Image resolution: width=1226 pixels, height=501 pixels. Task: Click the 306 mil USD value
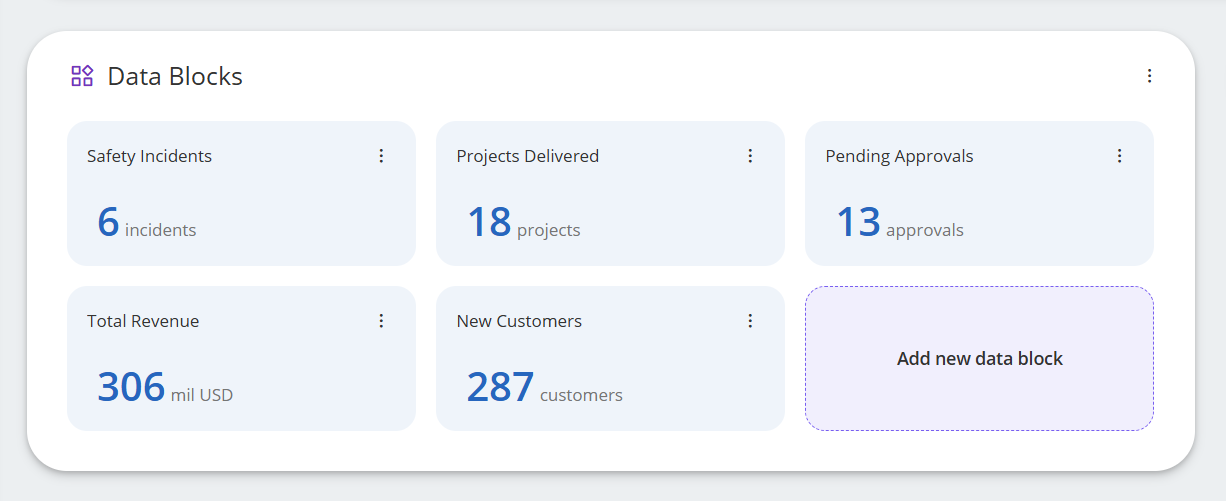(165, 388)
